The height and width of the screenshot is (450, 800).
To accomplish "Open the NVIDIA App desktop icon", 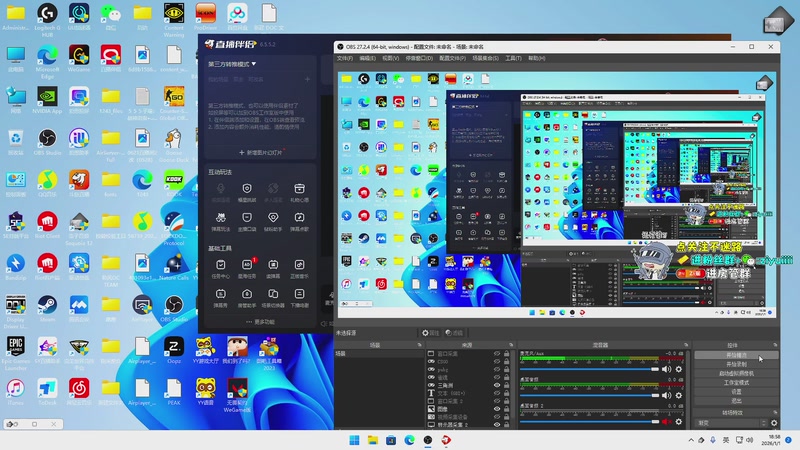I will pos(47,101).
